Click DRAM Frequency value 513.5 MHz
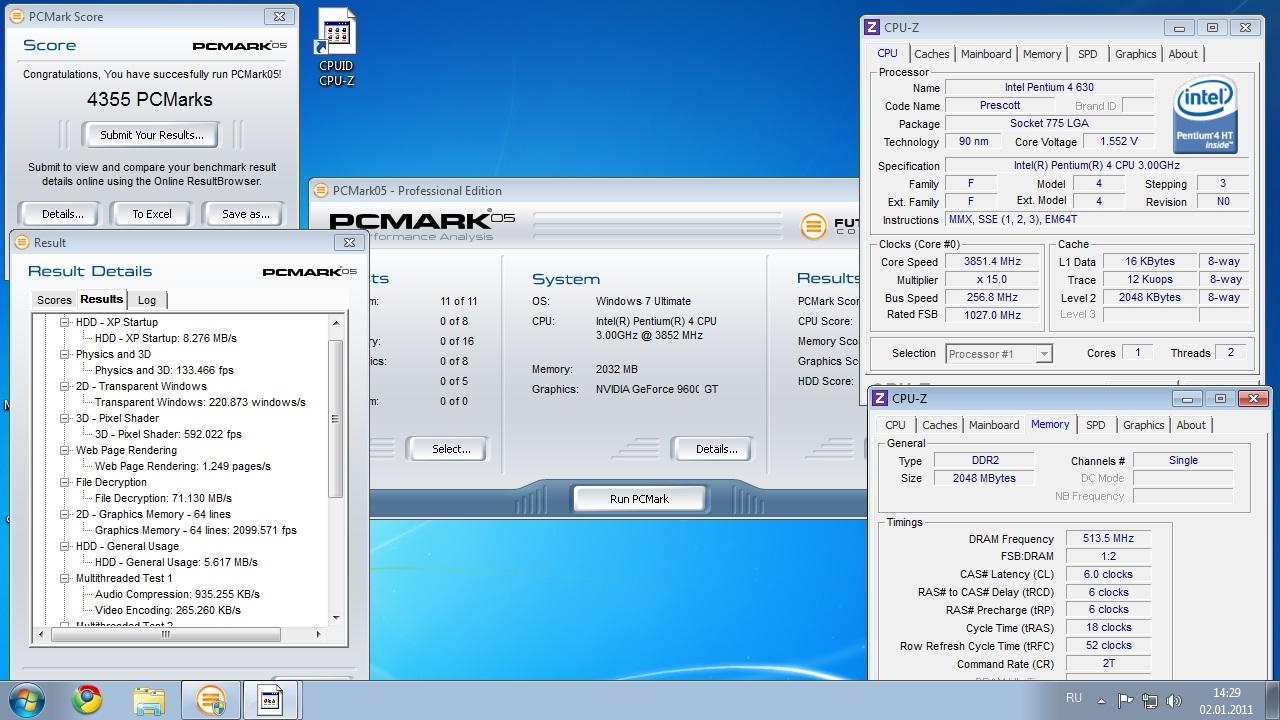 pos(1107,538)
